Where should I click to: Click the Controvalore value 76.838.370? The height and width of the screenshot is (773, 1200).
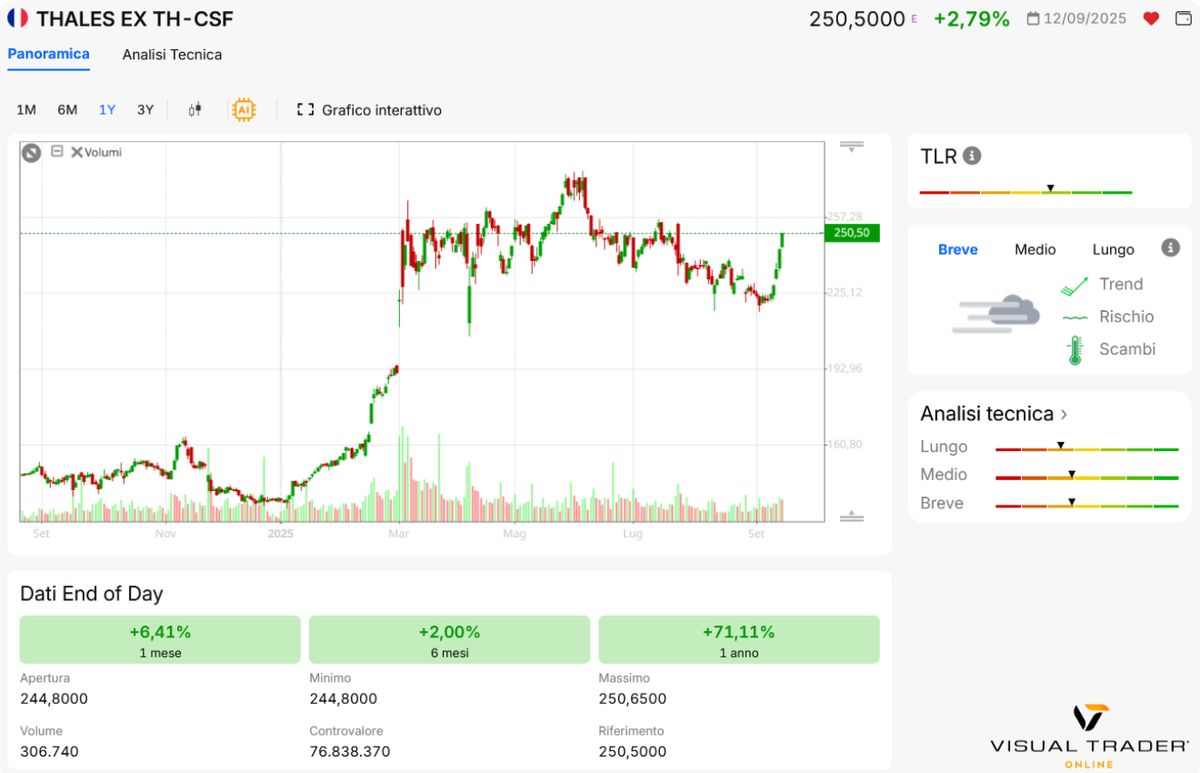(x=350, y=751)
